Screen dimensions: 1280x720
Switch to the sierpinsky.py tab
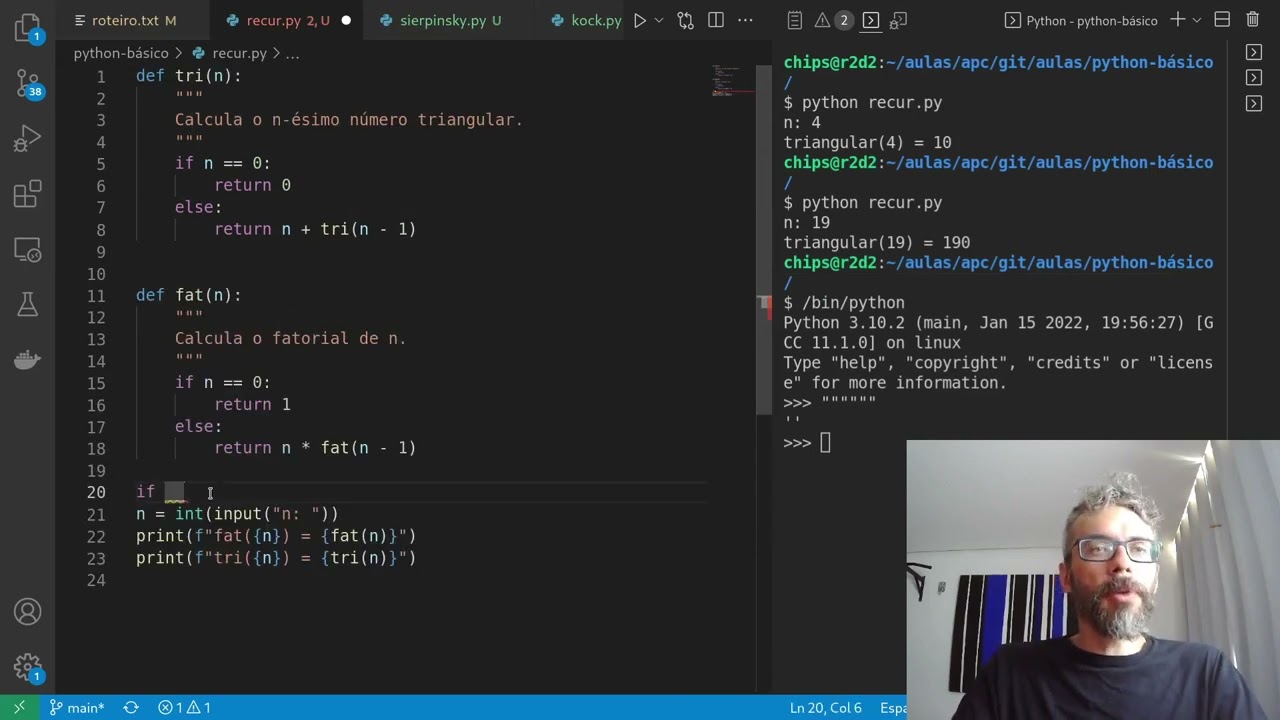(x=450, y=20)
